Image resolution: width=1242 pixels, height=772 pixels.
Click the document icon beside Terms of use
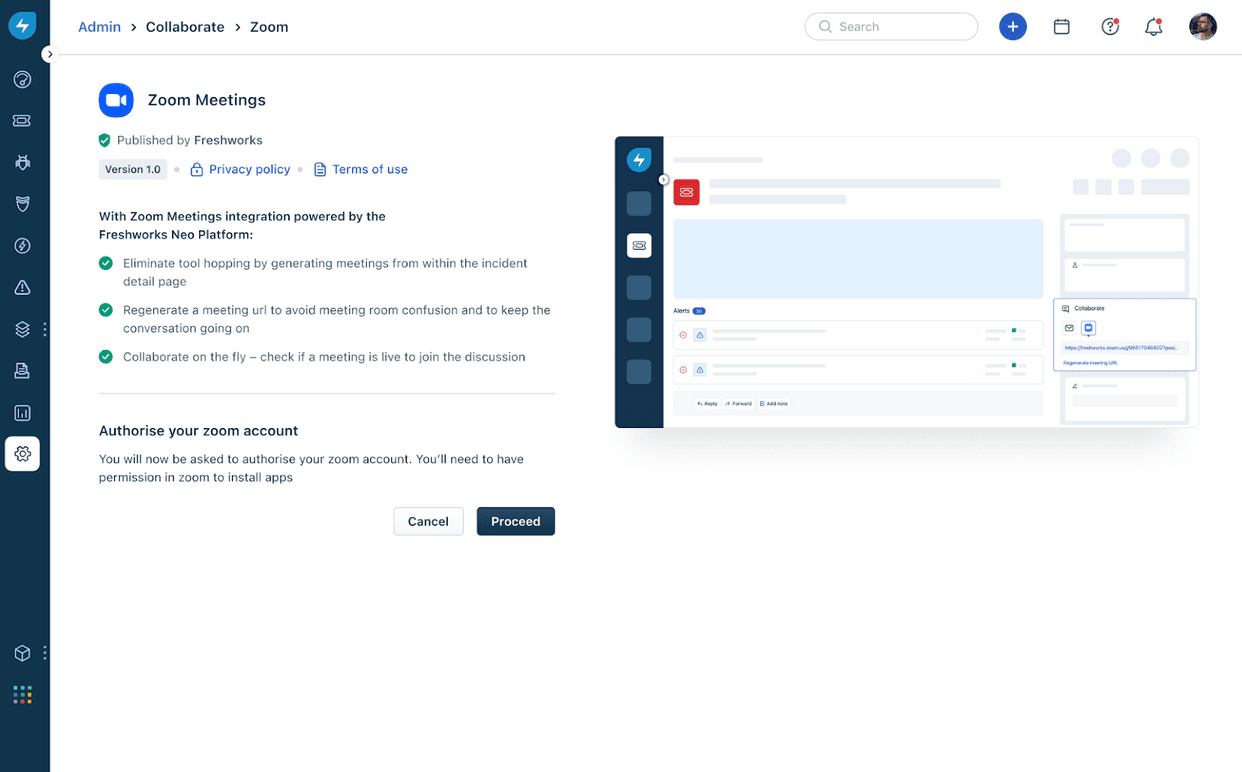tap(320, 169)
